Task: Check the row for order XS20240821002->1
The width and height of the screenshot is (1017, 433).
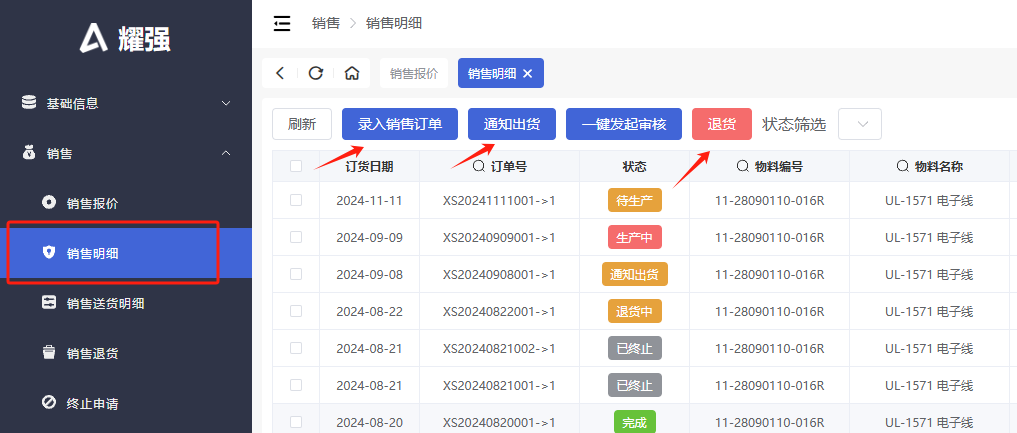Action: (x=296, y=348)
